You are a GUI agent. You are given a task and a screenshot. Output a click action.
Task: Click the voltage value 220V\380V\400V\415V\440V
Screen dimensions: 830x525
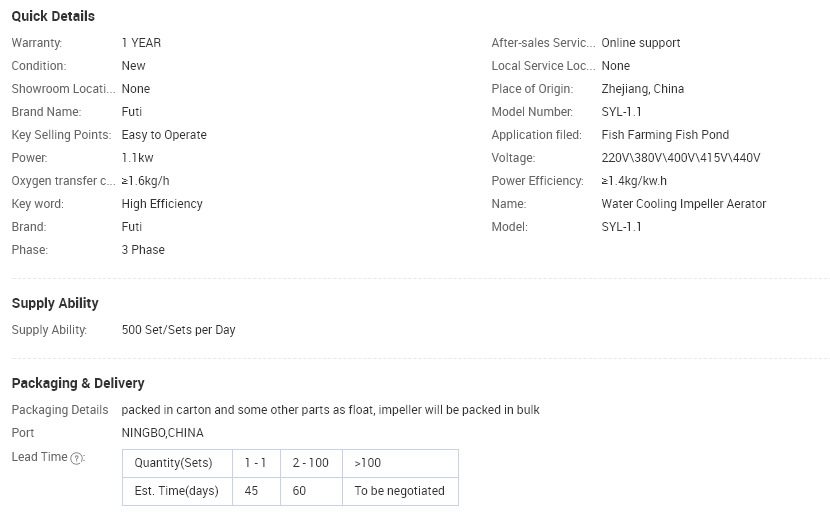coord(681,158)
